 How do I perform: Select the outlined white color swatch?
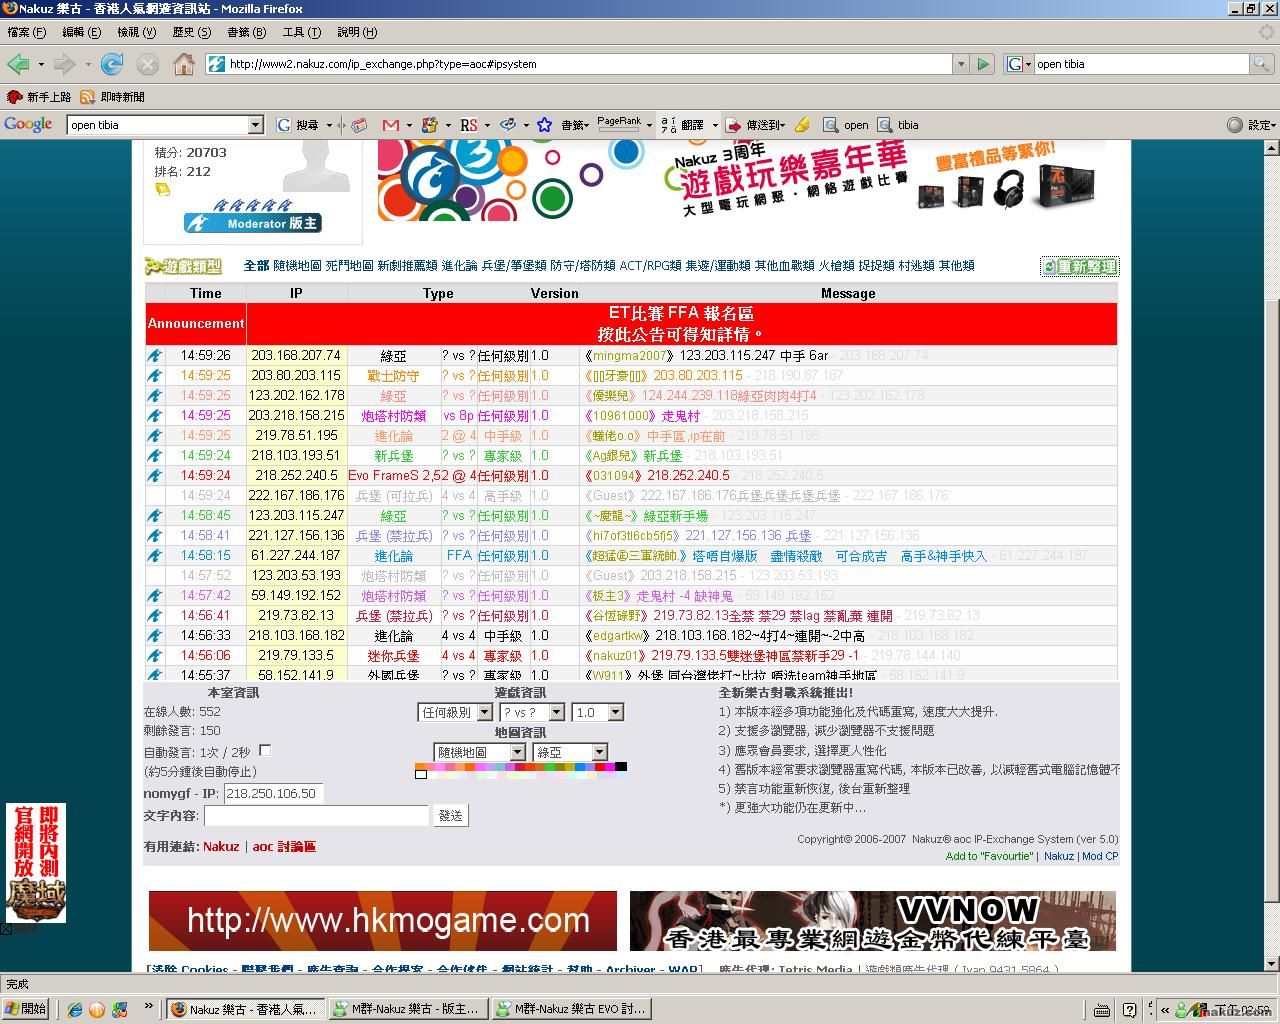tap(421, 774)
